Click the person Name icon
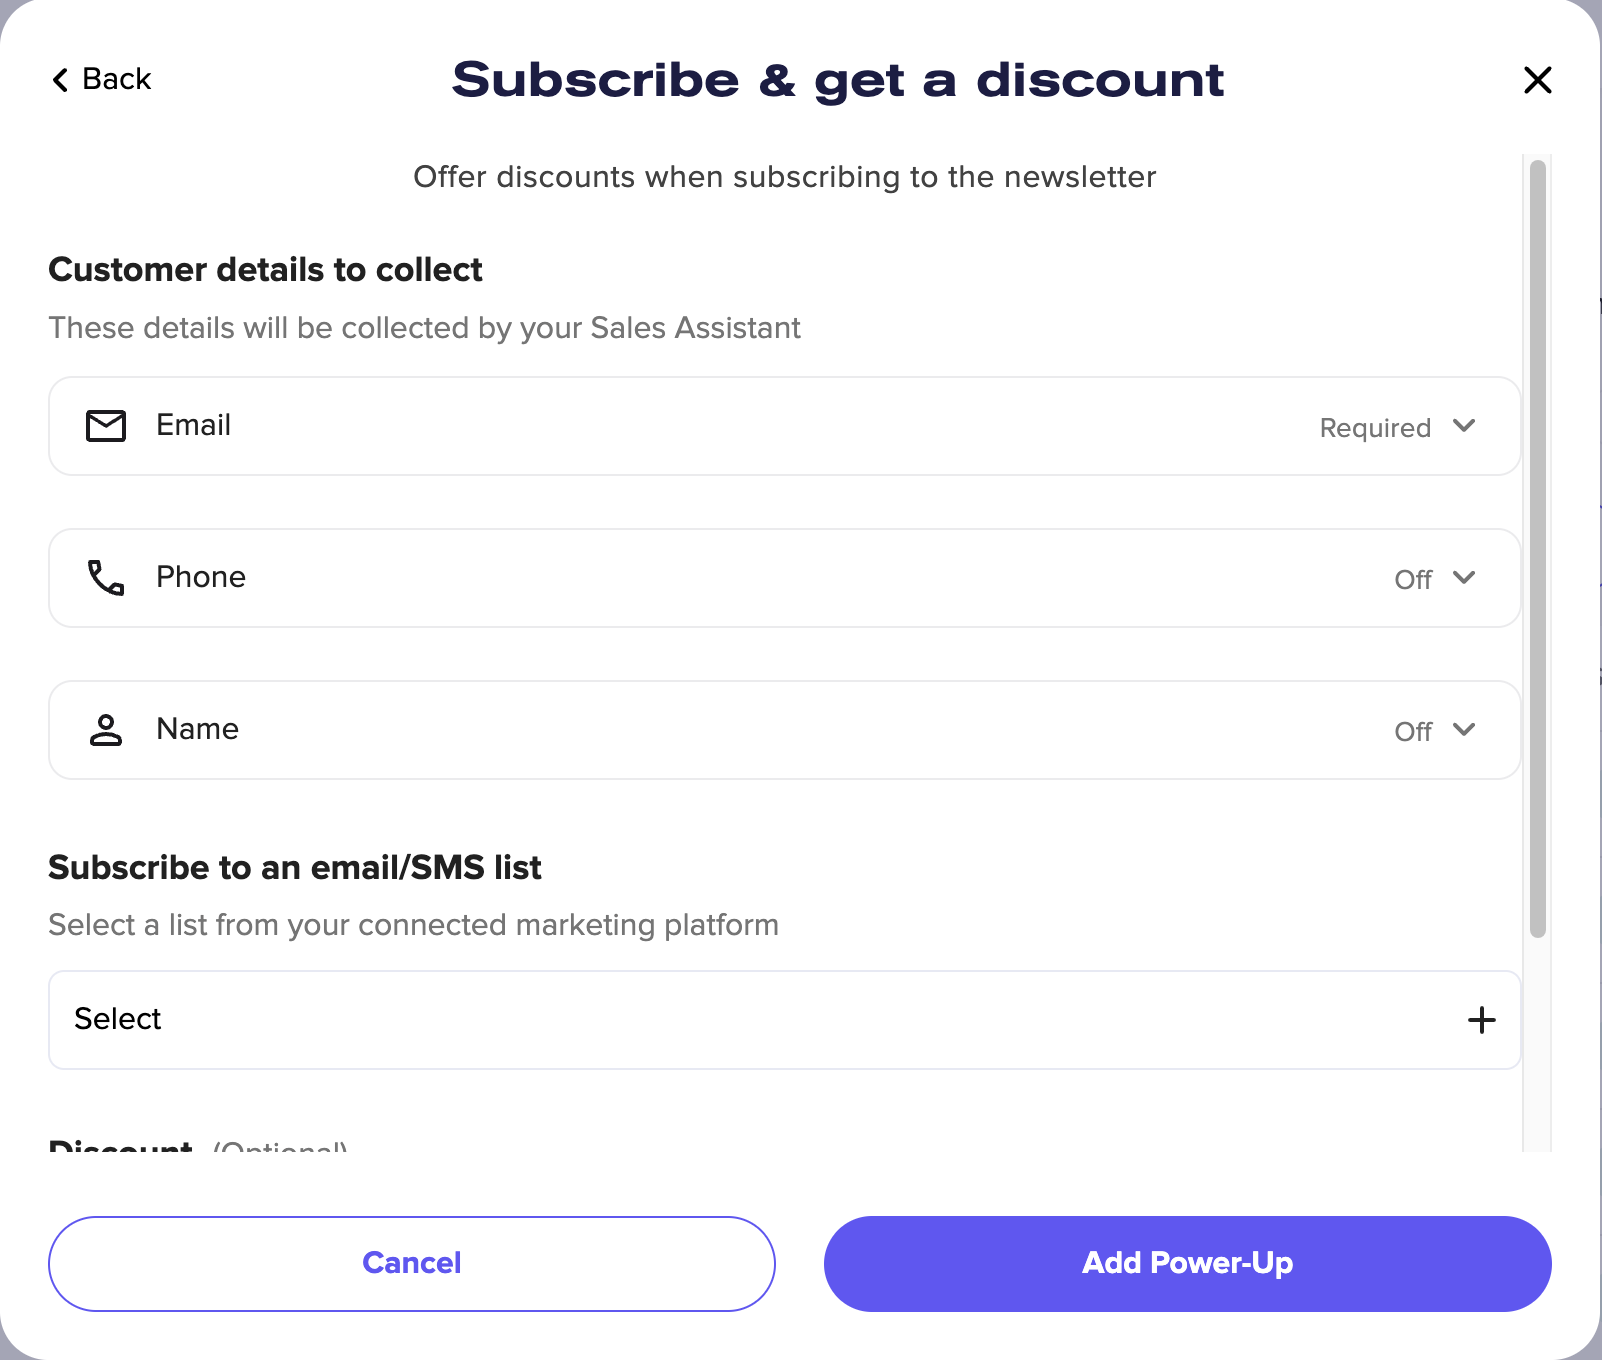1602x1360 pixels. [x=106, y=730]
